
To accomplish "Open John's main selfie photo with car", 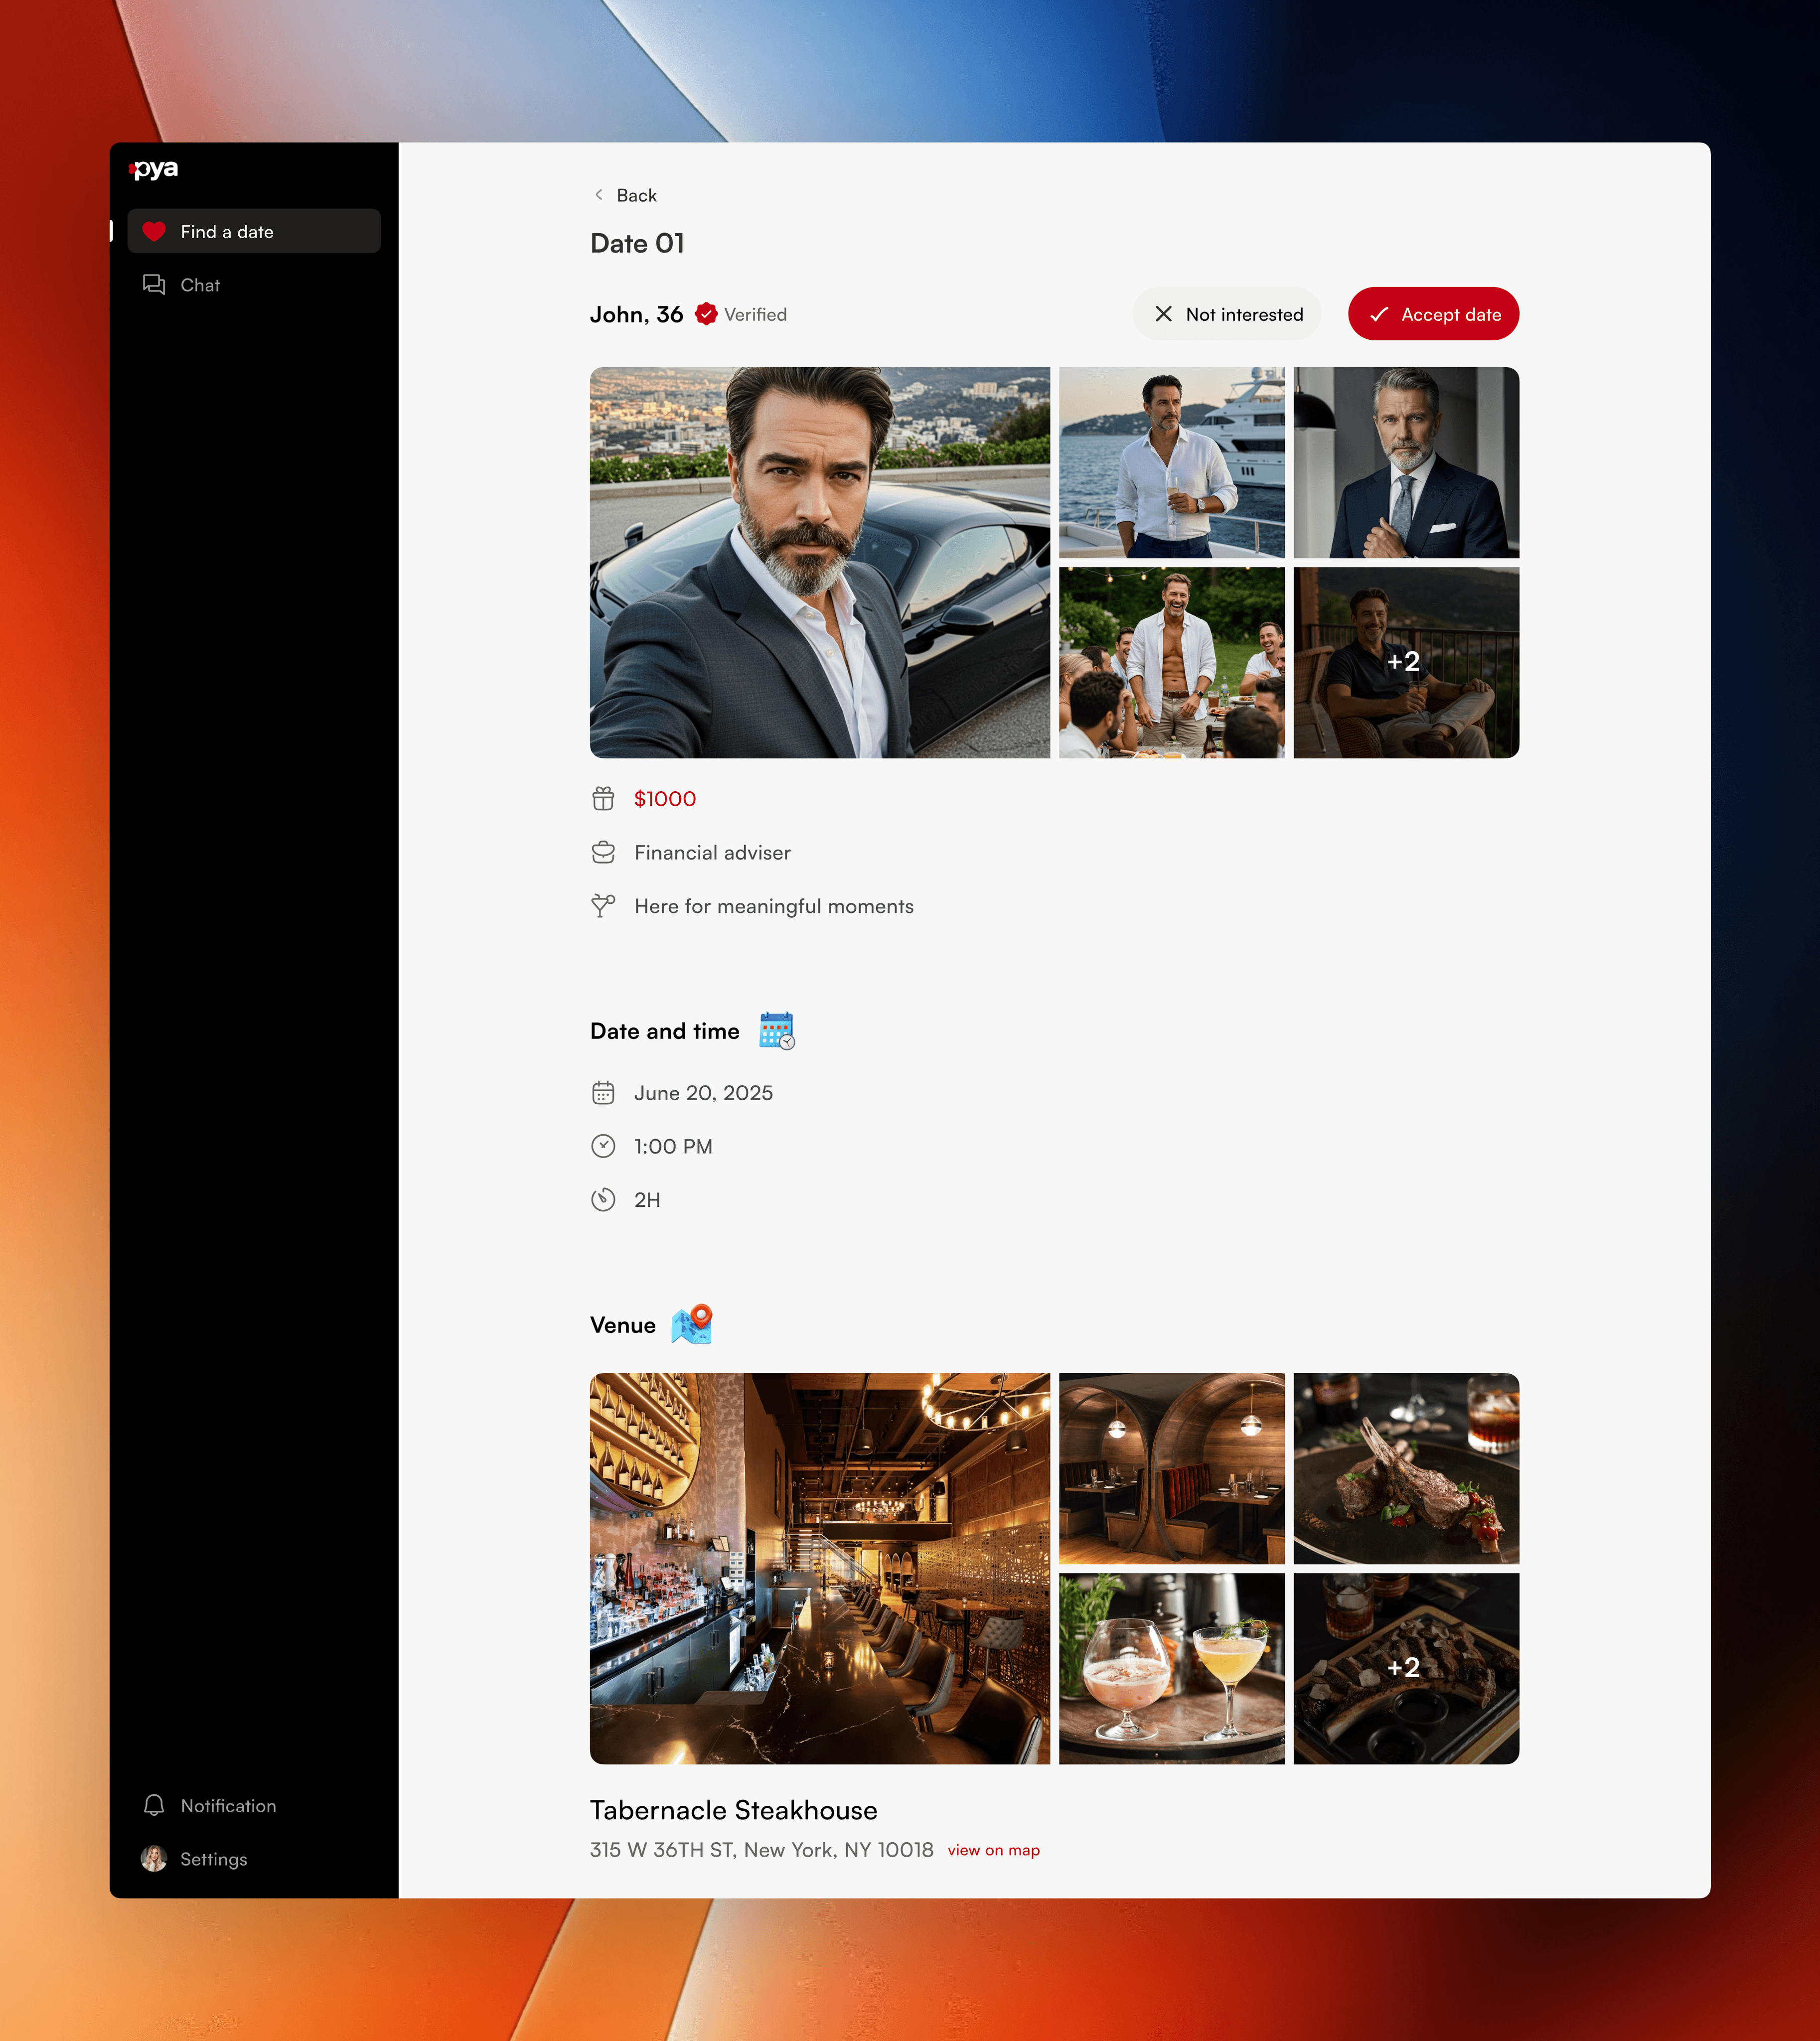I will coord(819,562).
